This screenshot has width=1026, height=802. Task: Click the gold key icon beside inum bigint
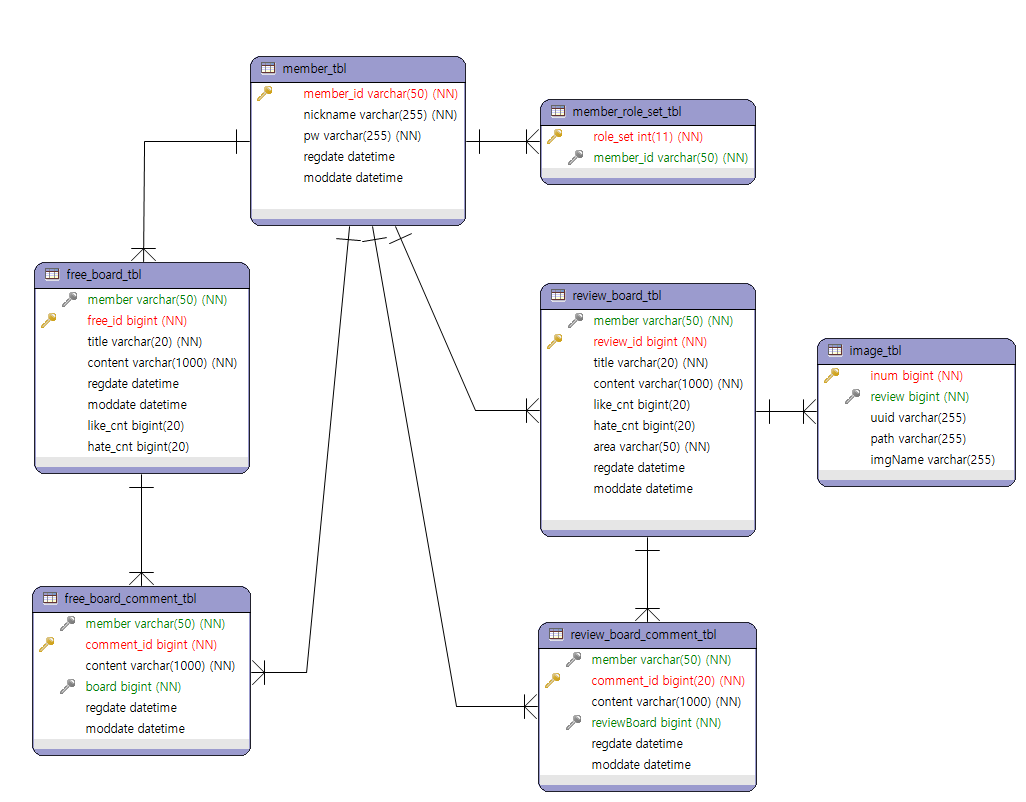[831, 375]
